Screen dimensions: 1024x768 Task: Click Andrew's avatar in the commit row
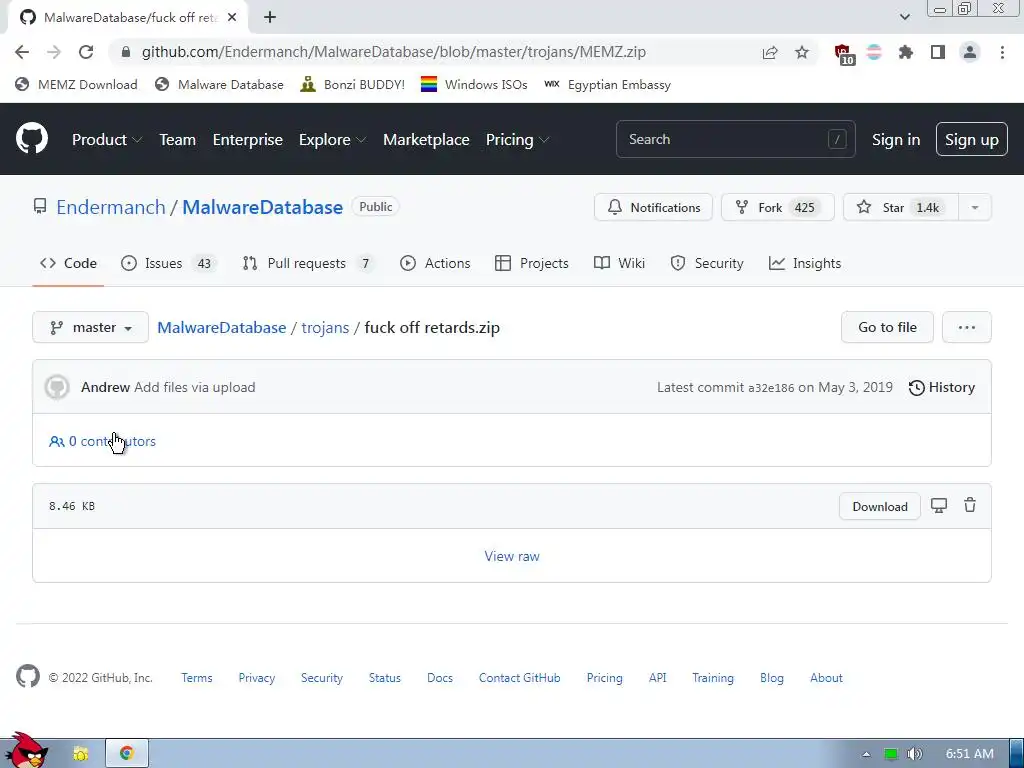pos(57,387)
